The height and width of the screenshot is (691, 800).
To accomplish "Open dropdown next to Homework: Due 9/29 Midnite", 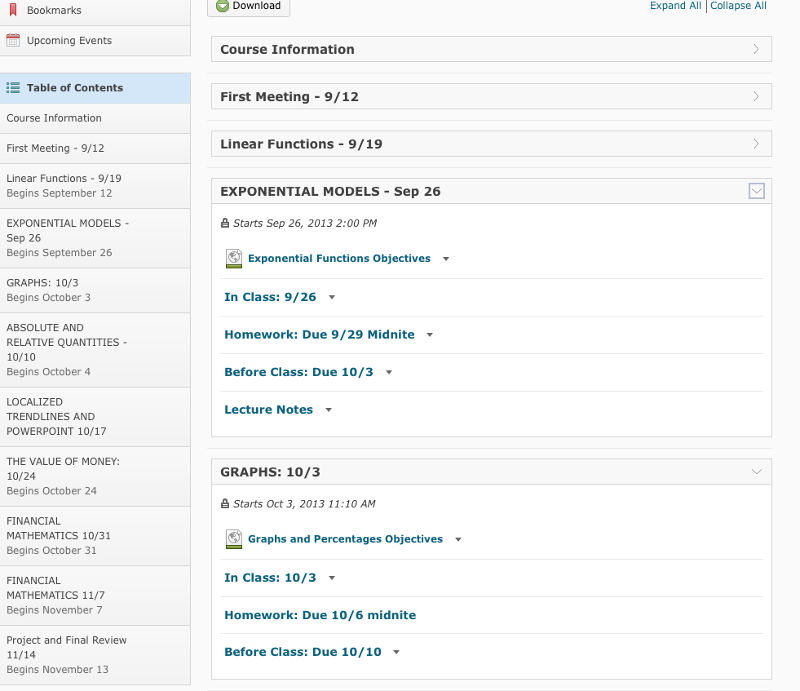I will (x=429, y=335).
